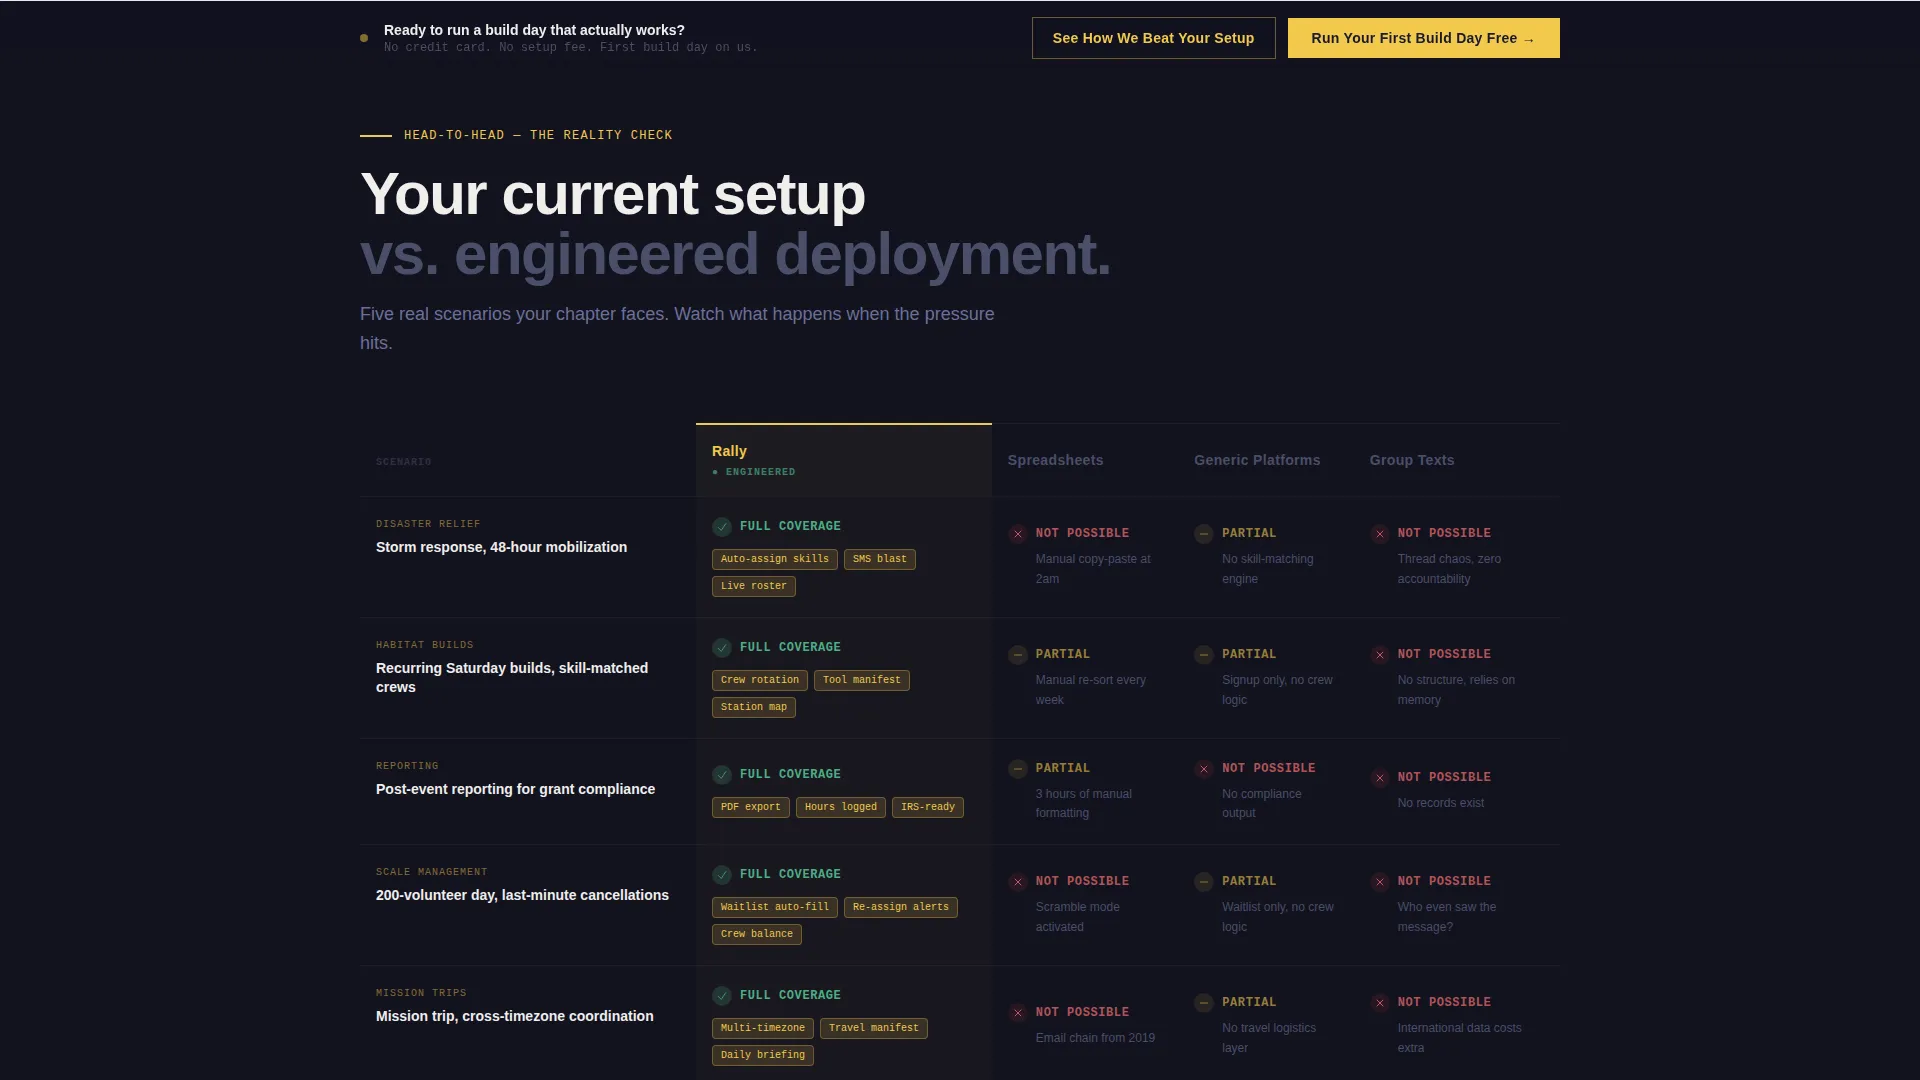Click 'No skill-matching engine' text

click(x=1268, y=569)
